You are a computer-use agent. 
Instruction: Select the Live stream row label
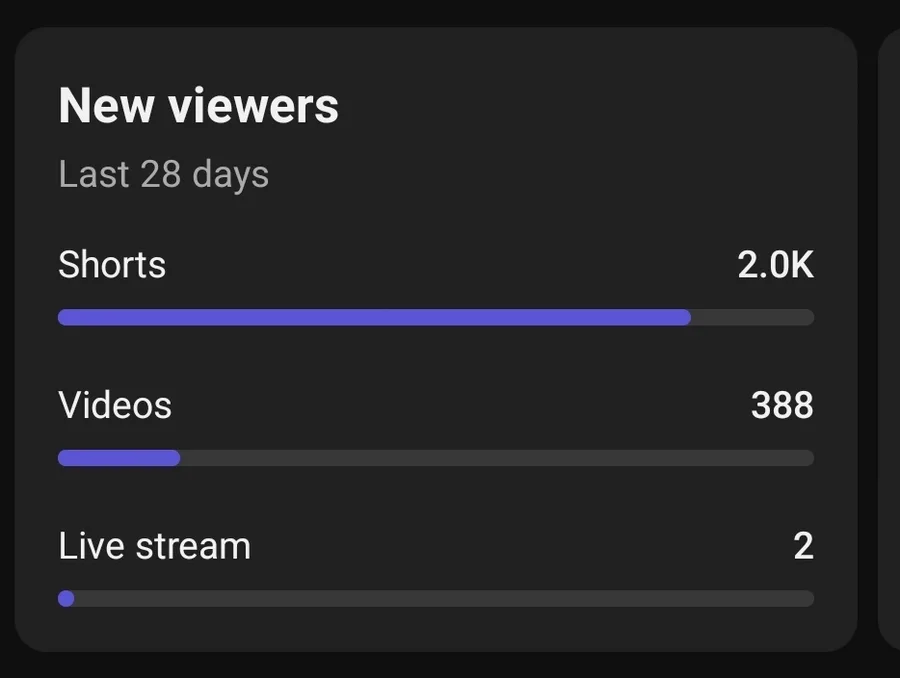coord(154,547)
